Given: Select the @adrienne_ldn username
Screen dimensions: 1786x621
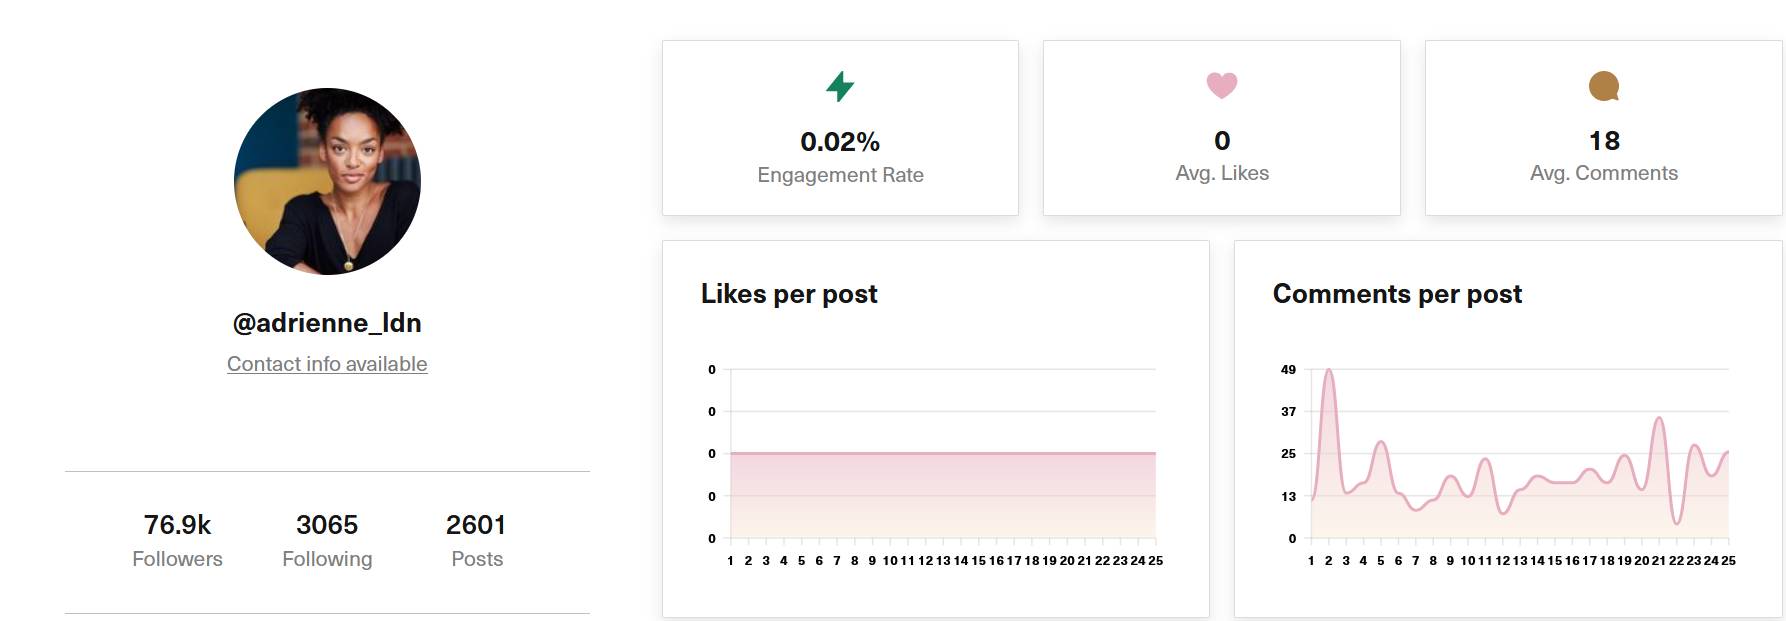Looking at the screenshot, I should (x=327, y=323).
